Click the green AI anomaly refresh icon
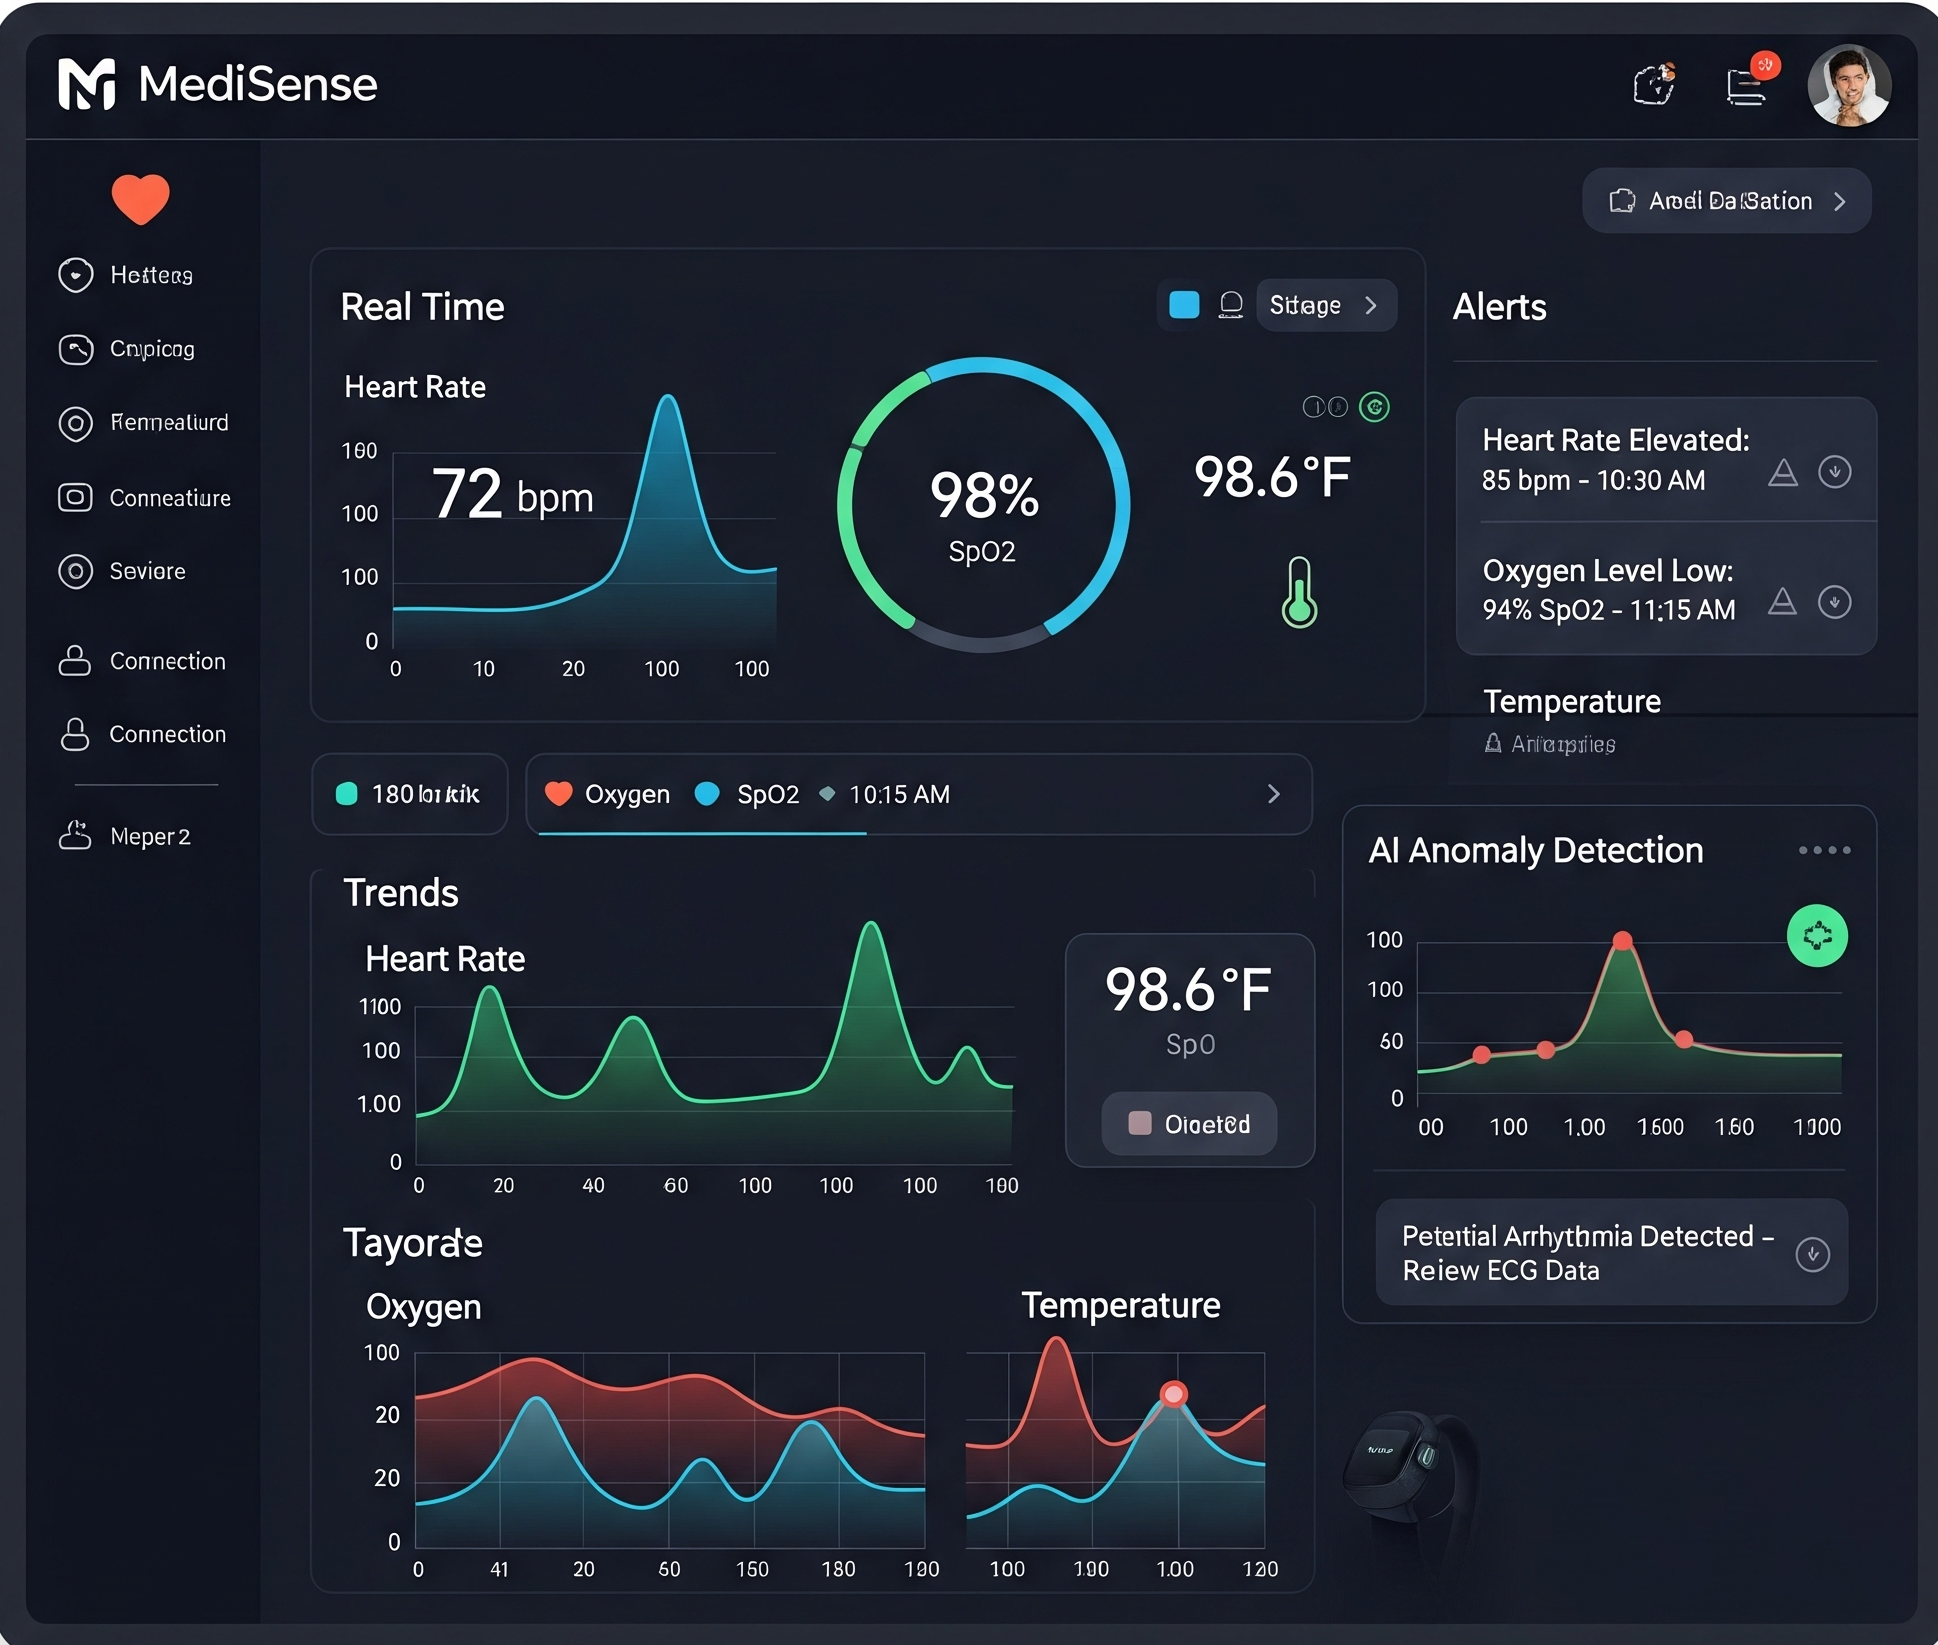The image size is (1938, 1645). tap(1816, 936)
